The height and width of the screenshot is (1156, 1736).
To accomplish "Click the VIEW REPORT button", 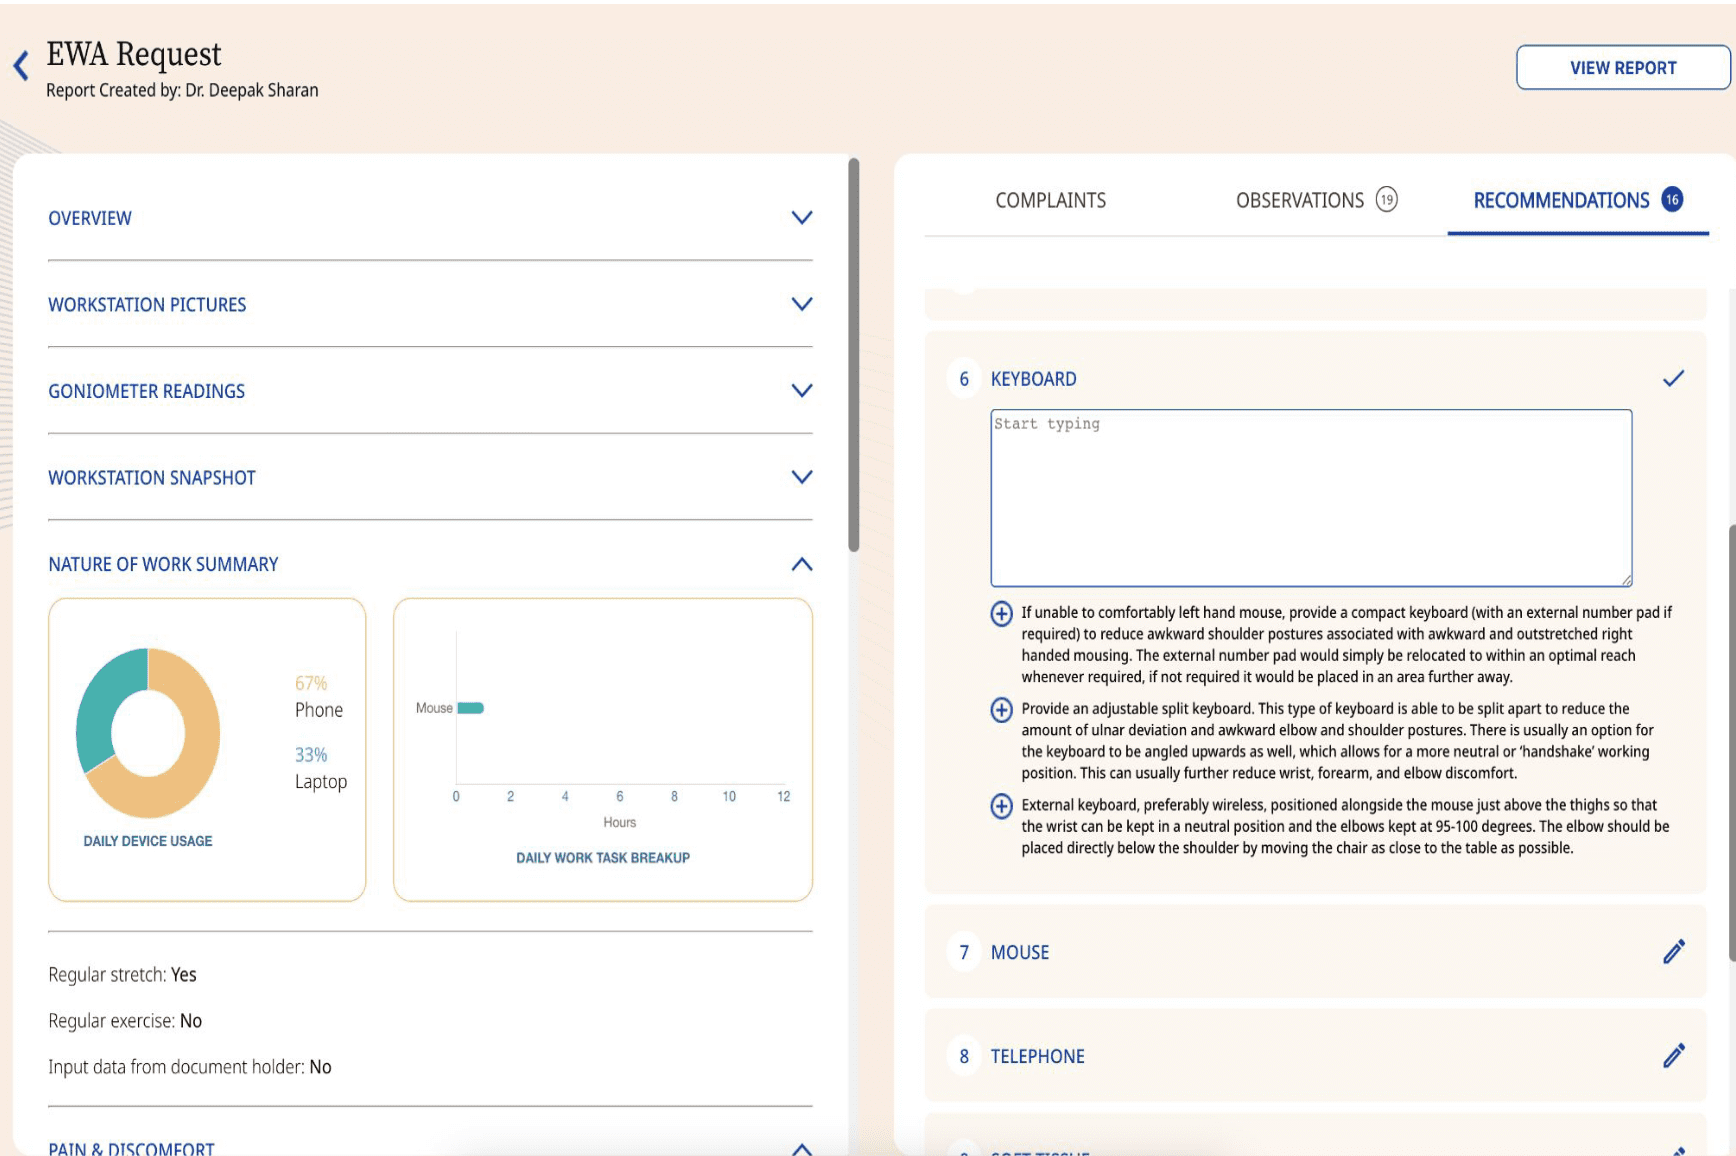I will pyautogui.click(x=1622, y=68).
